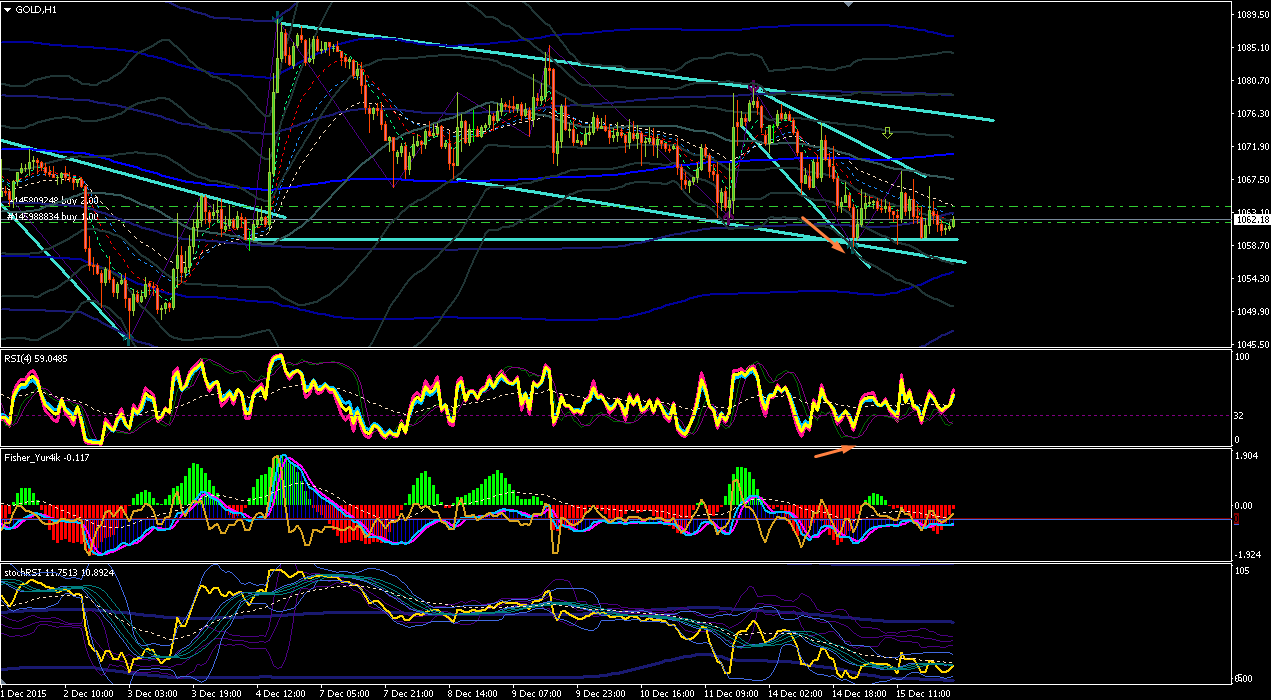Select the yellow down-arrow object on chart

(887, 132)
